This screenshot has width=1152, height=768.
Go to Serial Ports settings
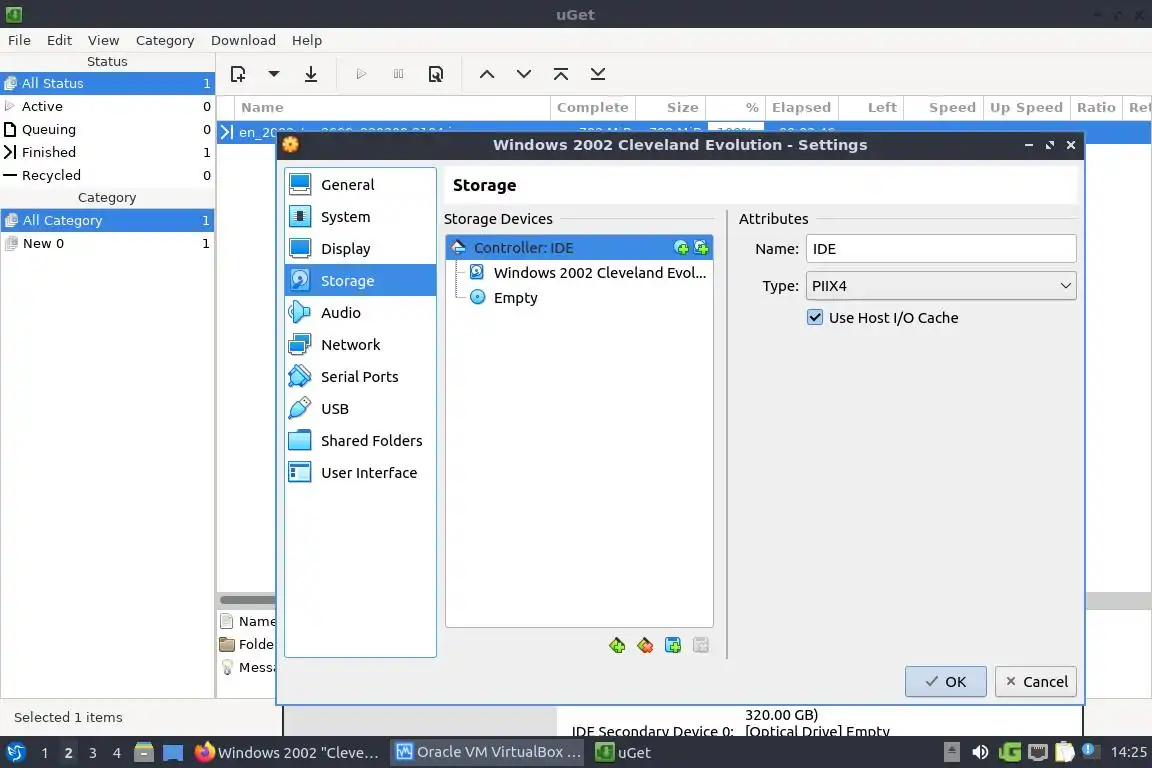(360, 376)
